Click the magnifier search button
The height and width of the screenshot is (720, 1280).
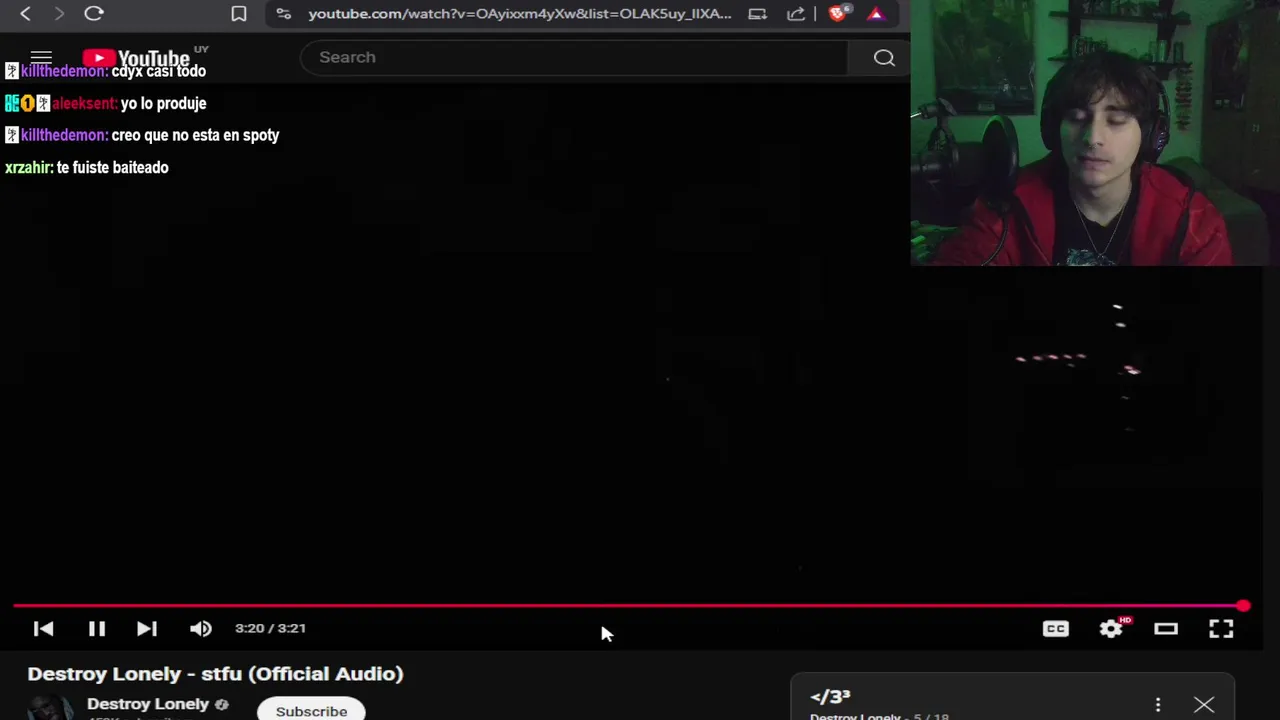point(884,57)
